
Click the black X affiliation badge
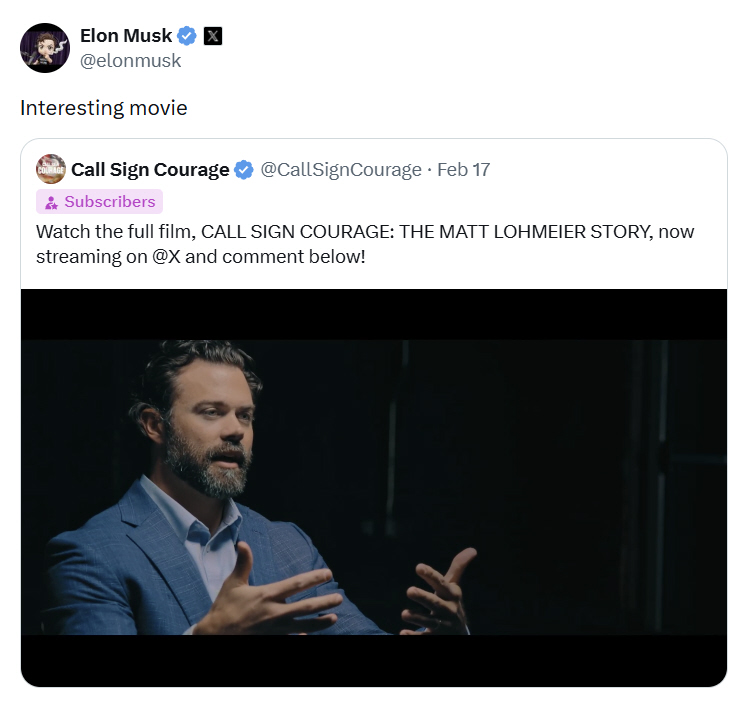click(213, 36)
